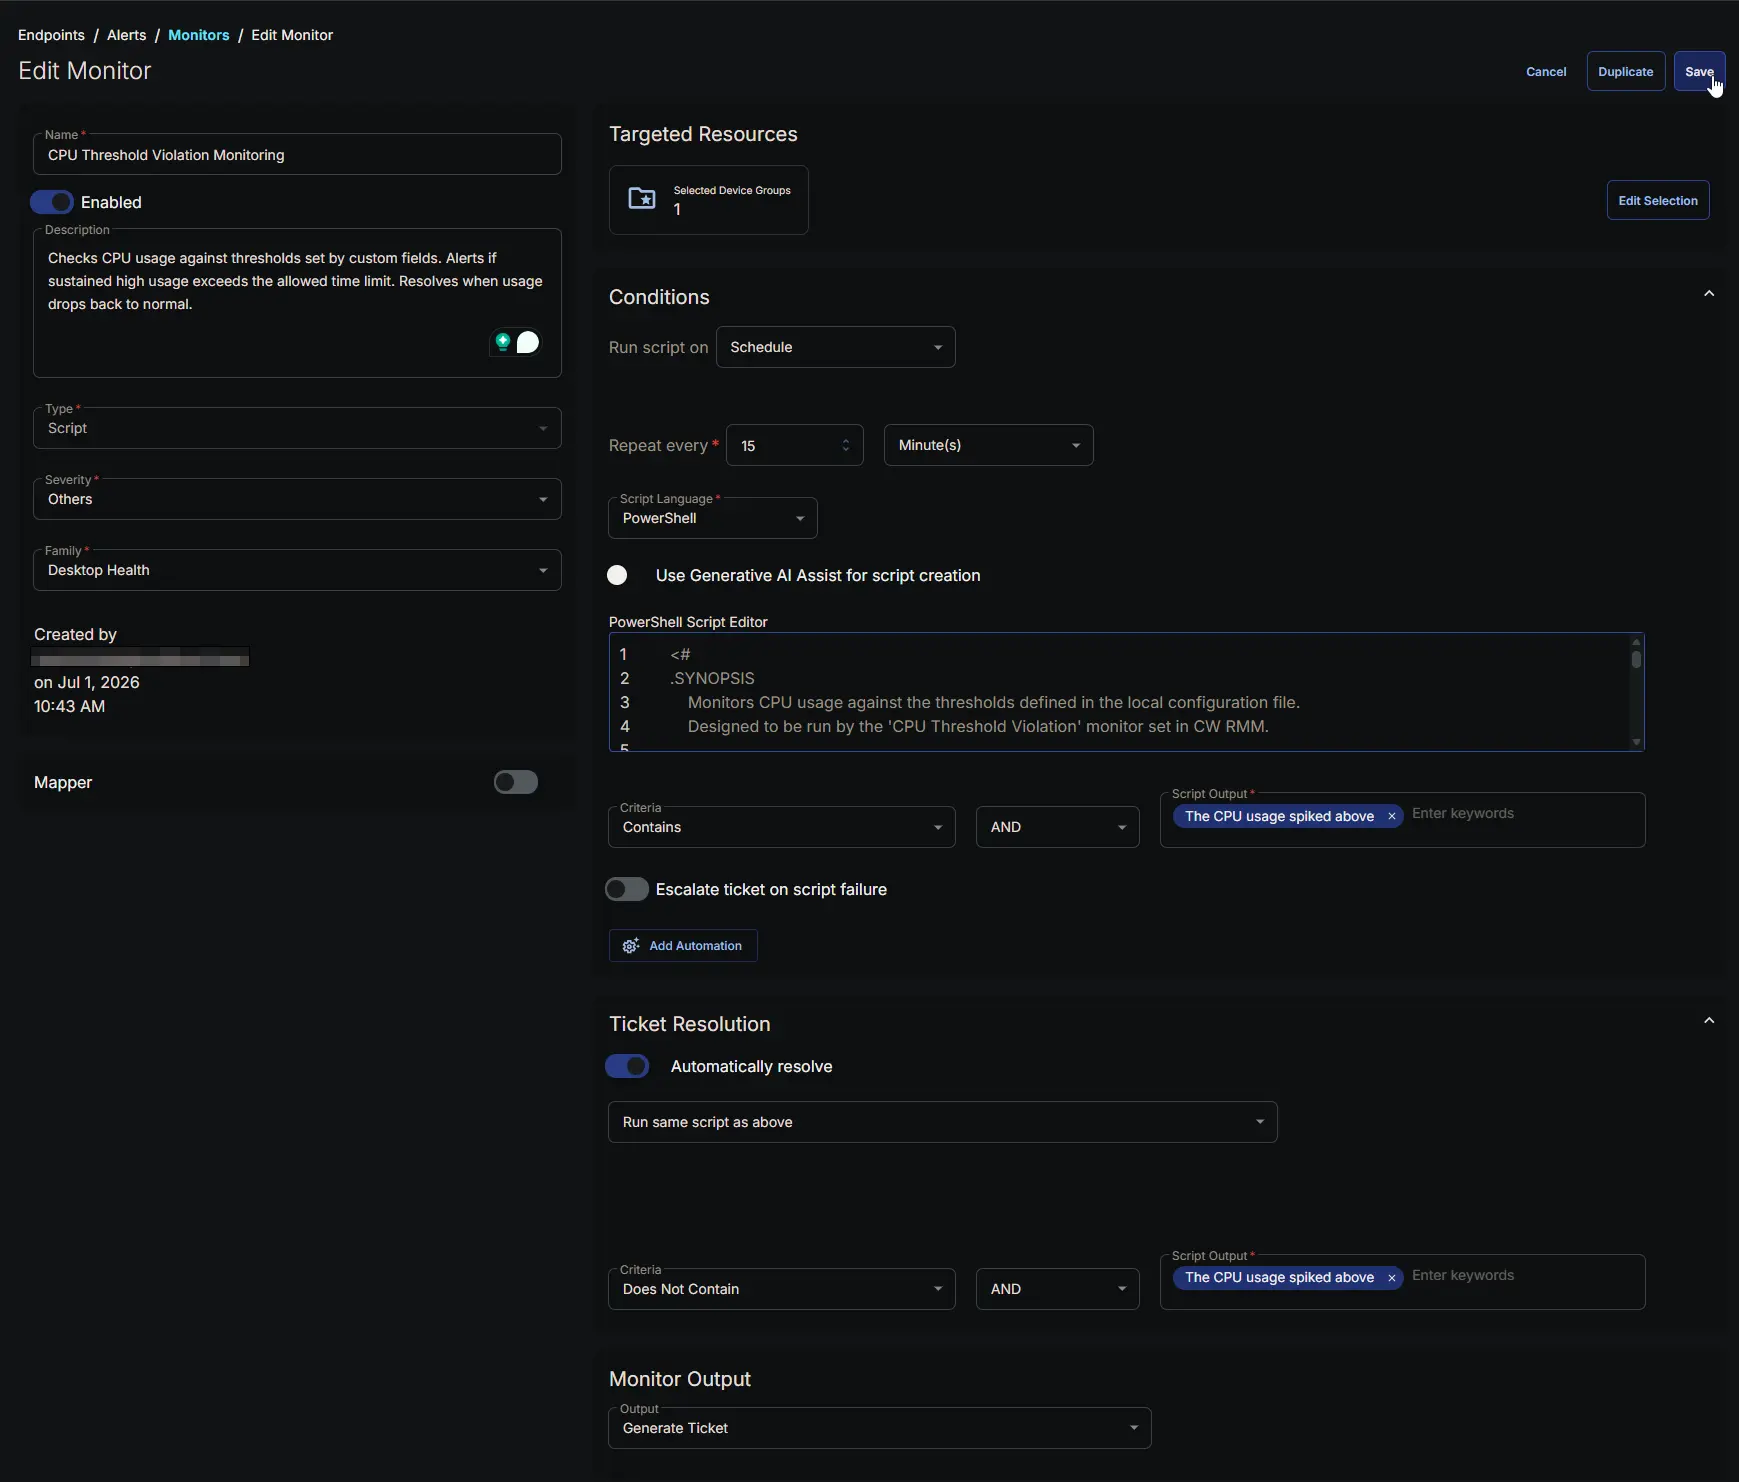Open the AND operator dropdown in Conditions
The width and height of the screenshot is (1739, 1482).
pyautogui.click(x=1058, y=827)
